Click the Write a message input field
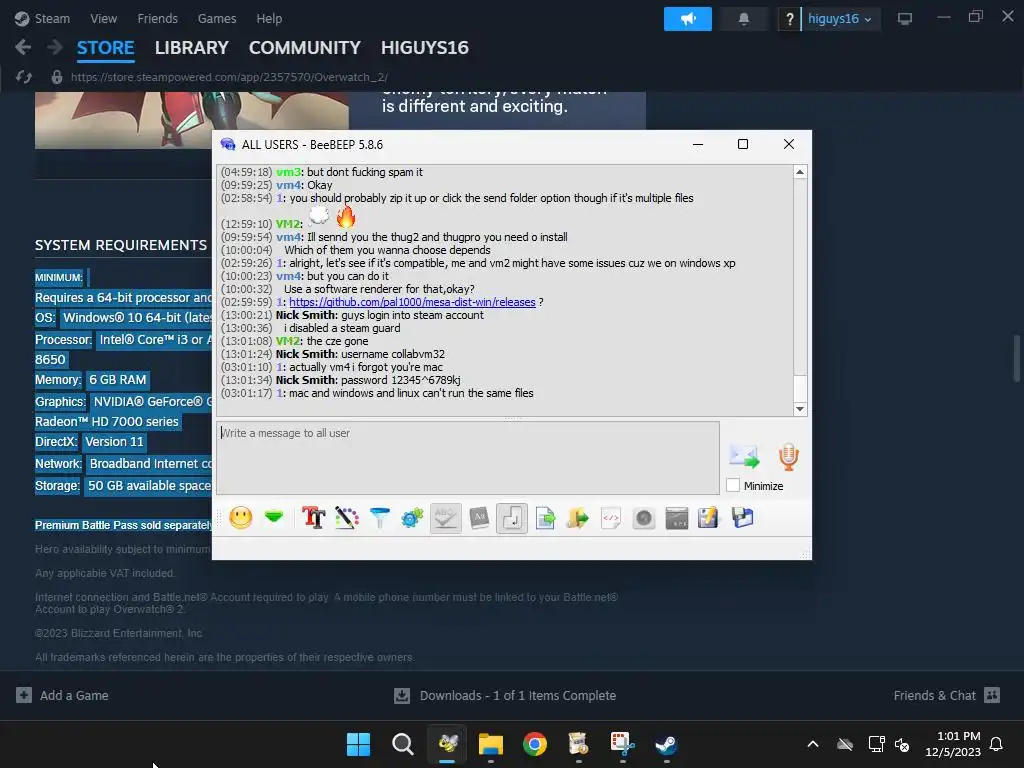Image resolution: width=1024 pixels, height=768 pixels. point(468,458)
